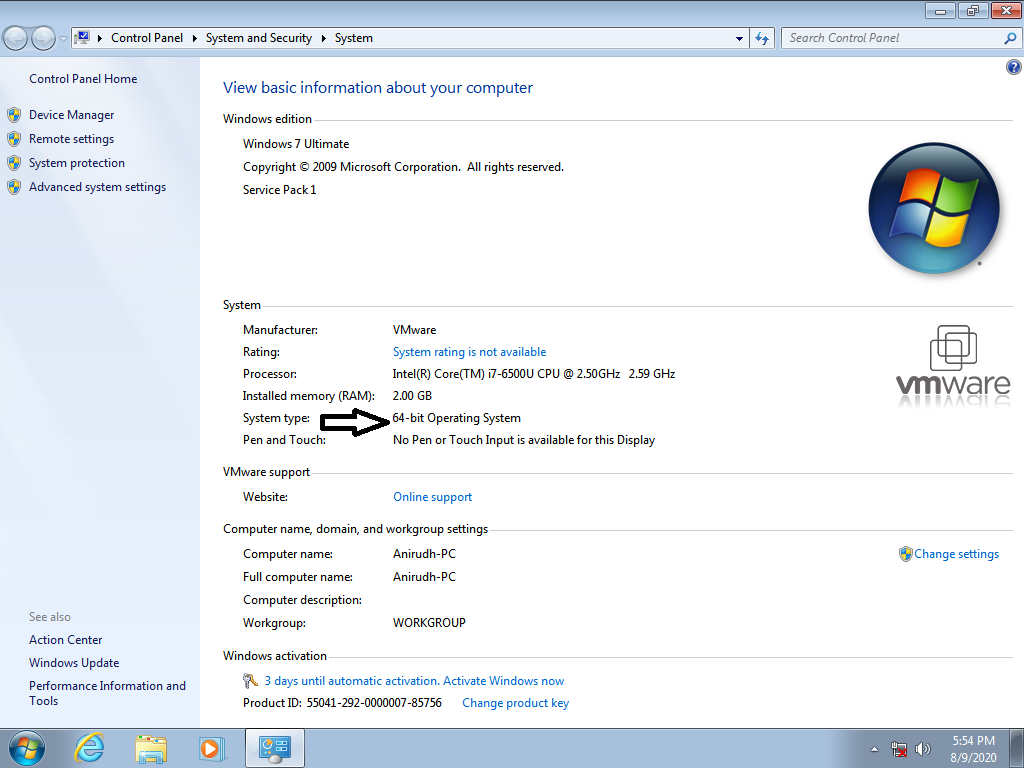This screenshot has width=1024, height=768.
Task: Expand the arrow after Control Panel breadcrumb
Action: (195, 38)
